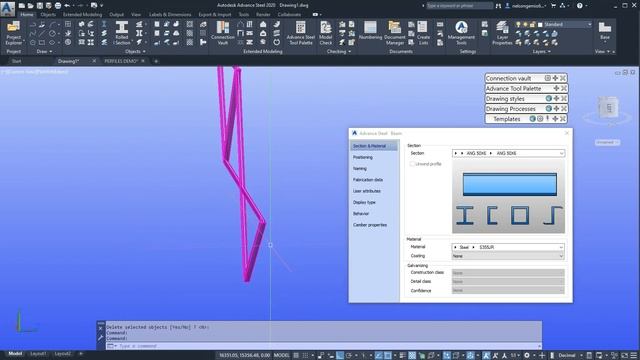The image size is (640, 360).
Task: Click the white layer color swatch
Action: [x=540, y=25]
